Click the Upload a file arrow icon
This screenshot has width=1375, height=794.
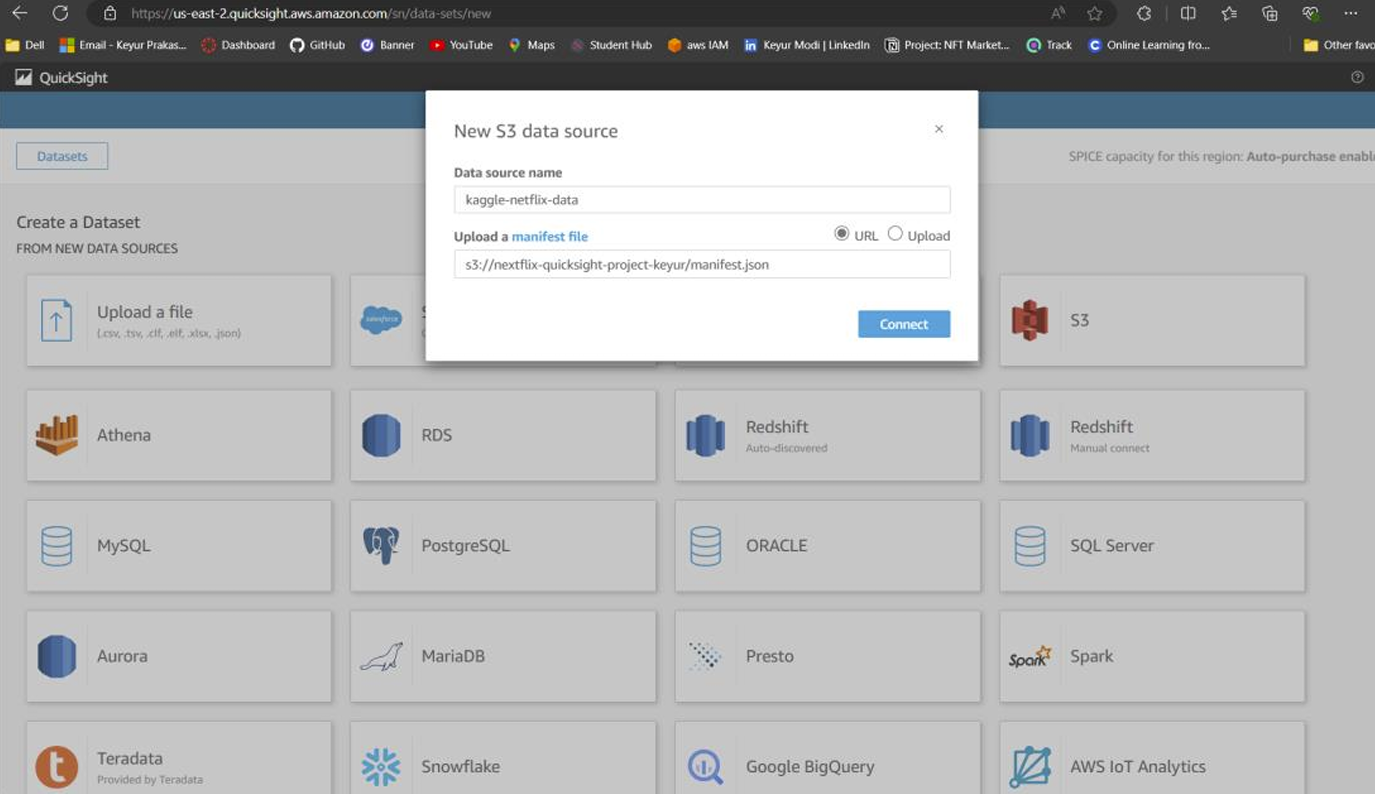pos(57,320)
